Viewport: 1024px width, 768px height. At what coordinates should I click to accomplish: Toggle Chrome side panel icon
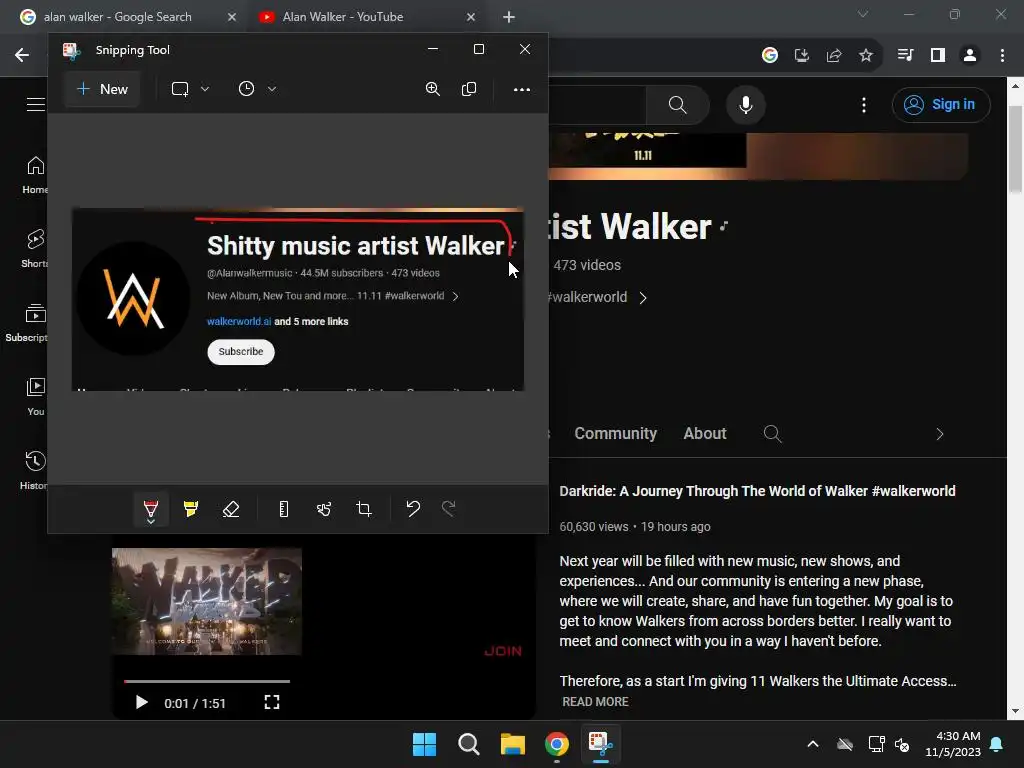pyautogui.click(x=938, y=56)
